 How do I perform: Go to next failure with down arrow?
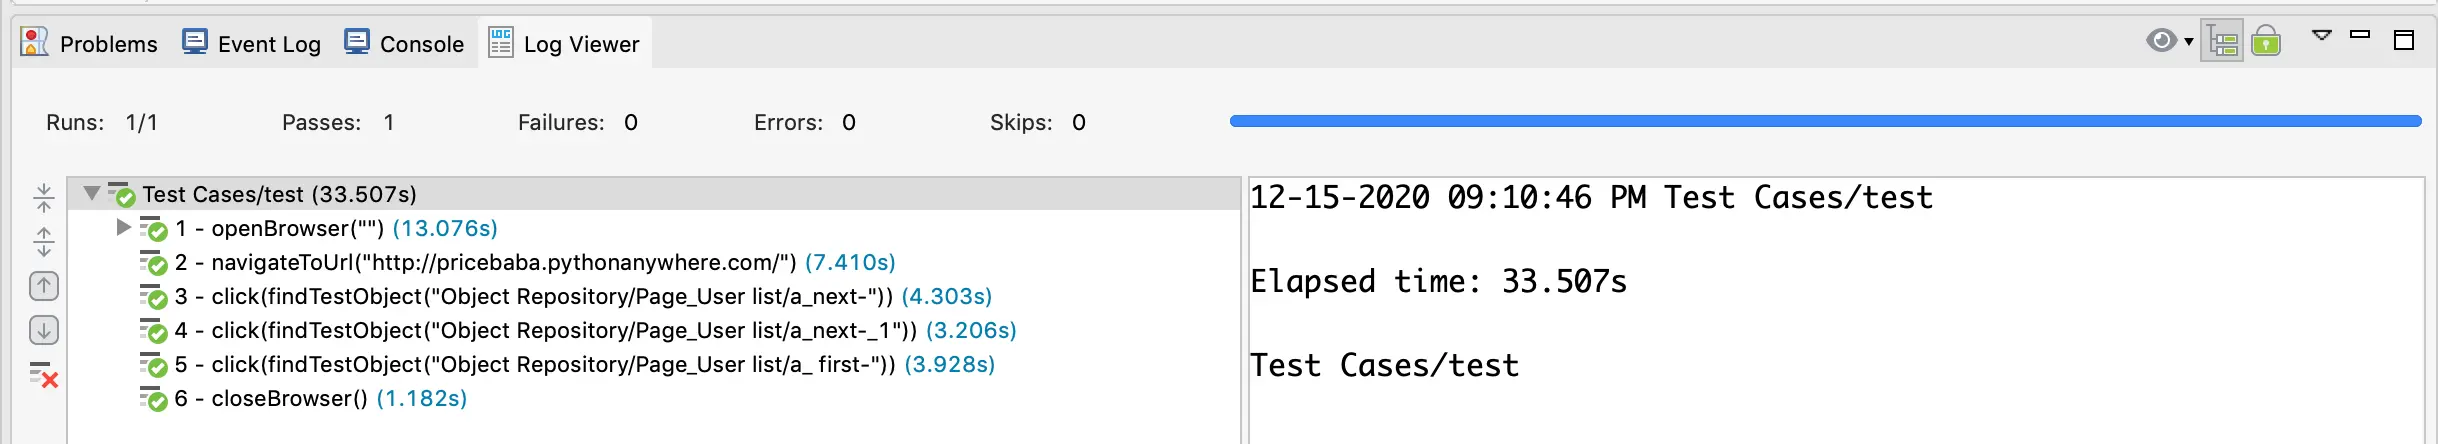43,330
